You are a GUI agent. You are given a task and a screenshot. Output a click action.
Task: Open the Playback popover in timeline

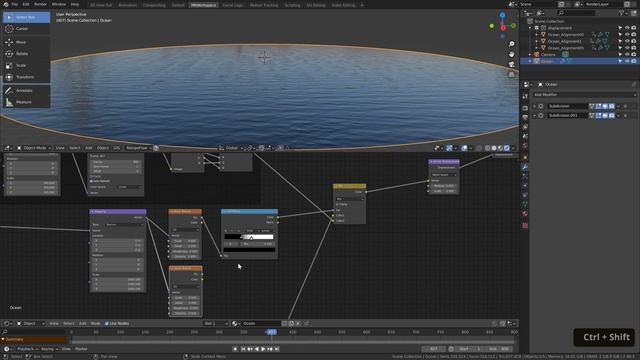click(x=27, y=349)
